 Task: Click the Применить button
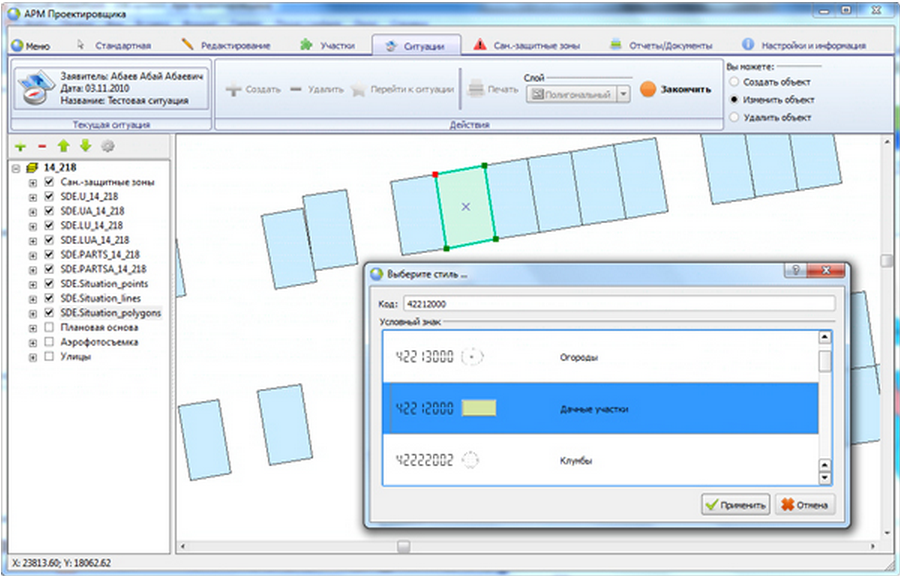(735, 505)
